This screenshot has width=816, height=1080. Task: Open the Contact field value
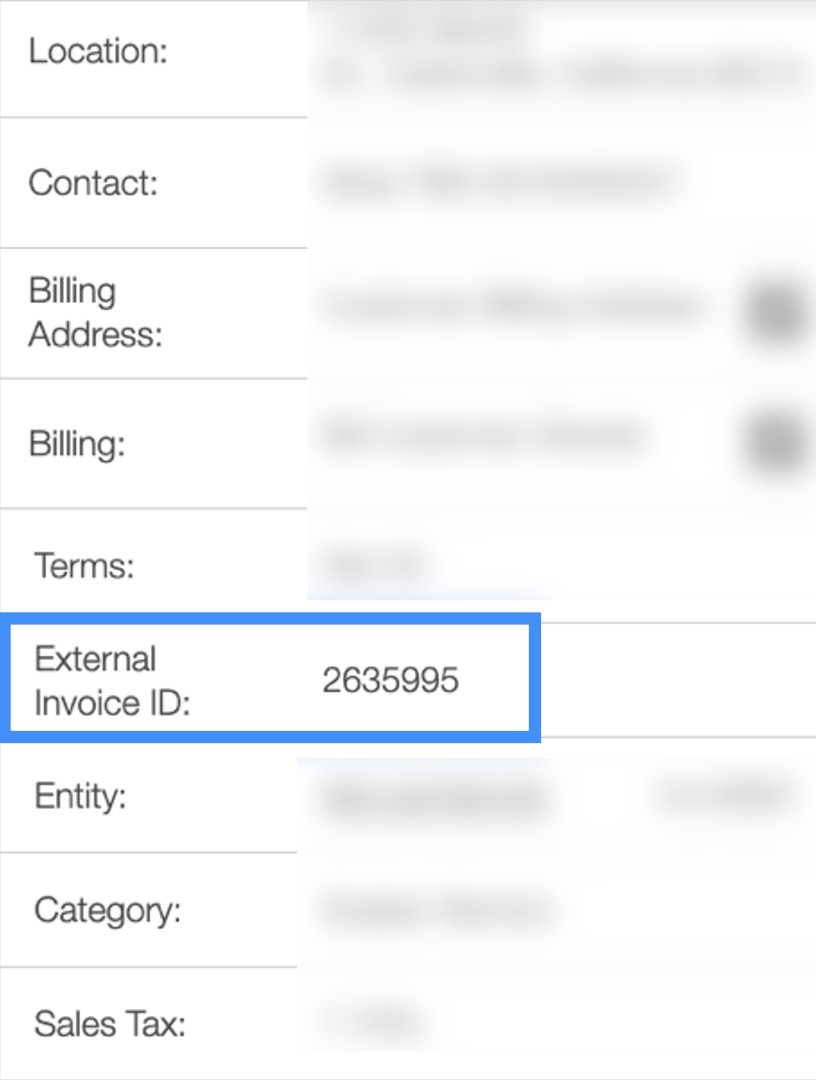(494, 183)
